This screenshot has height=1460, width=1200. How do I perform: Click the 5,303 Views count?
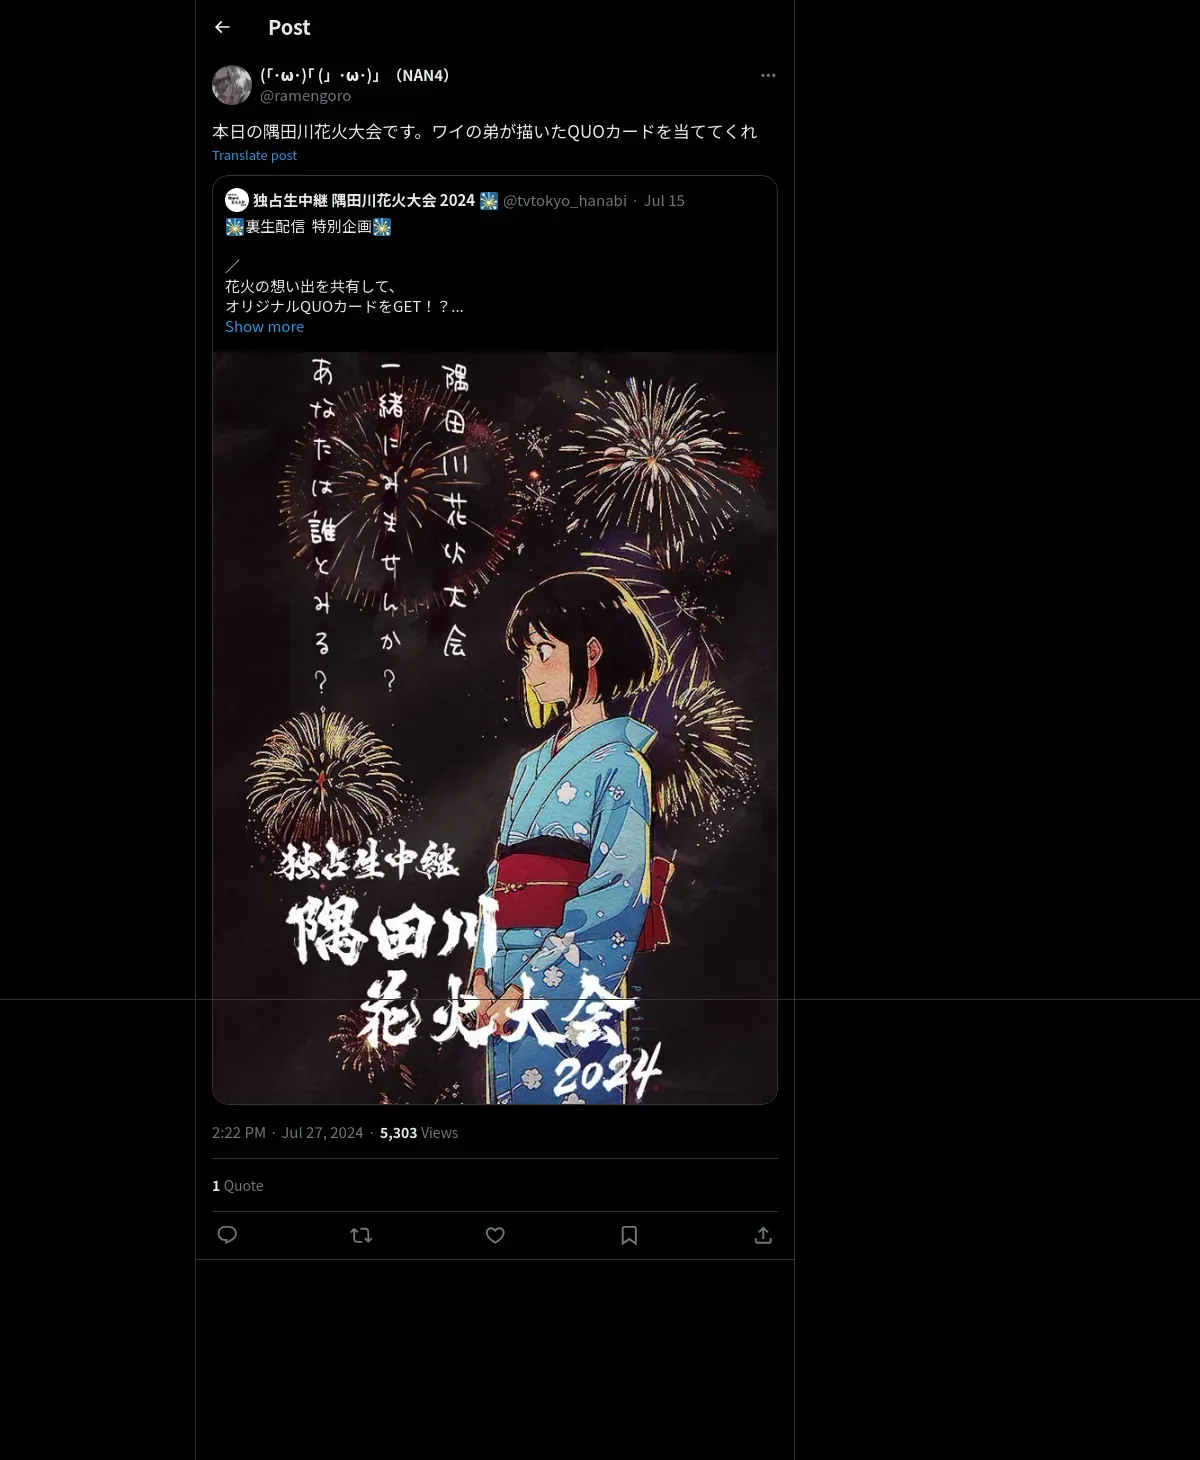pos(419,1132)
